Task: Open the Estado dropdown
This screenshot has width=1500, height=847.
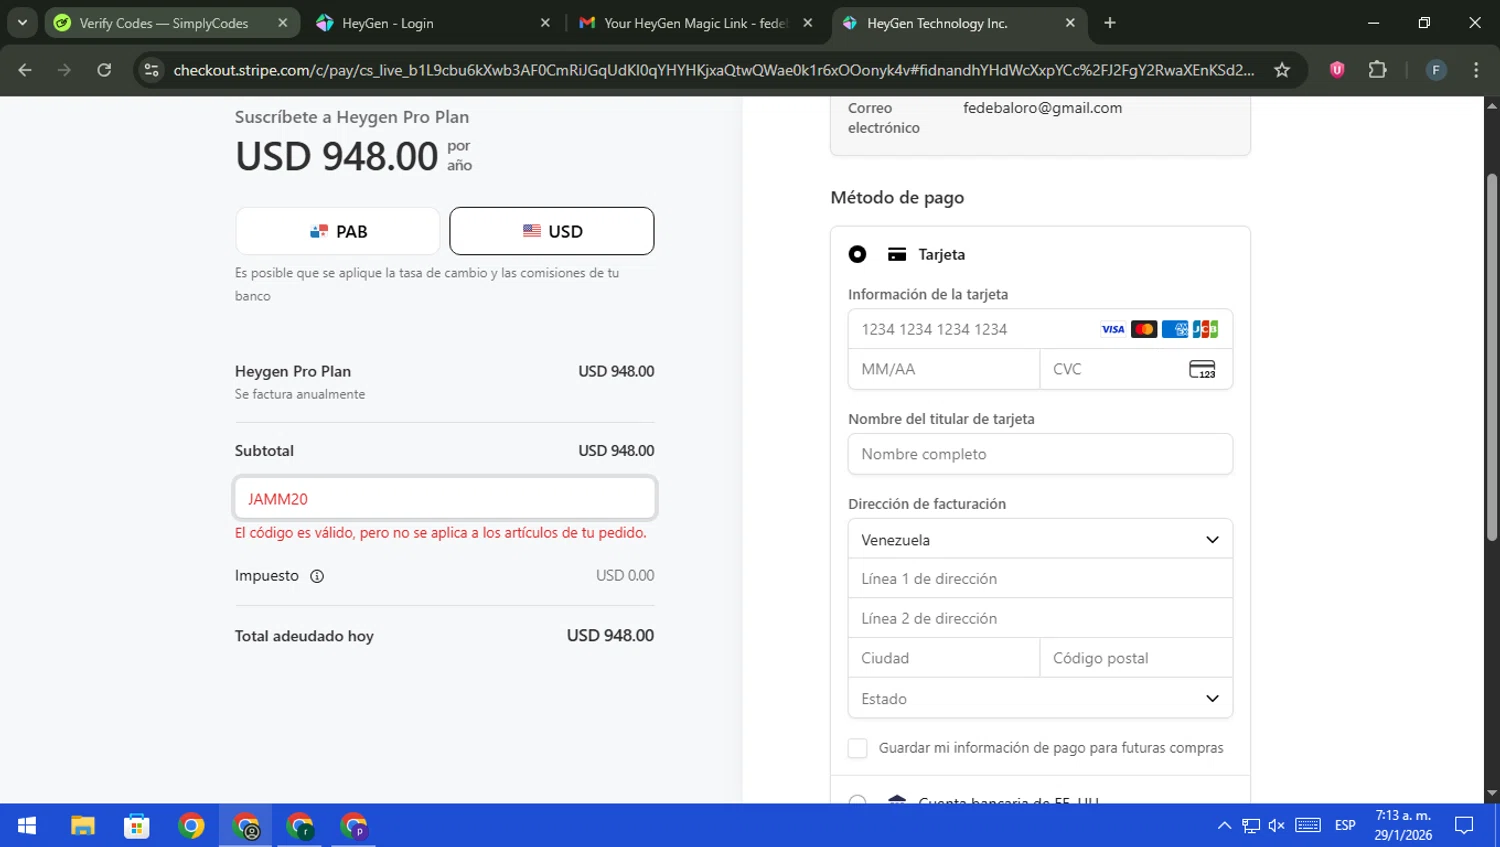Action: (1040, 698)
